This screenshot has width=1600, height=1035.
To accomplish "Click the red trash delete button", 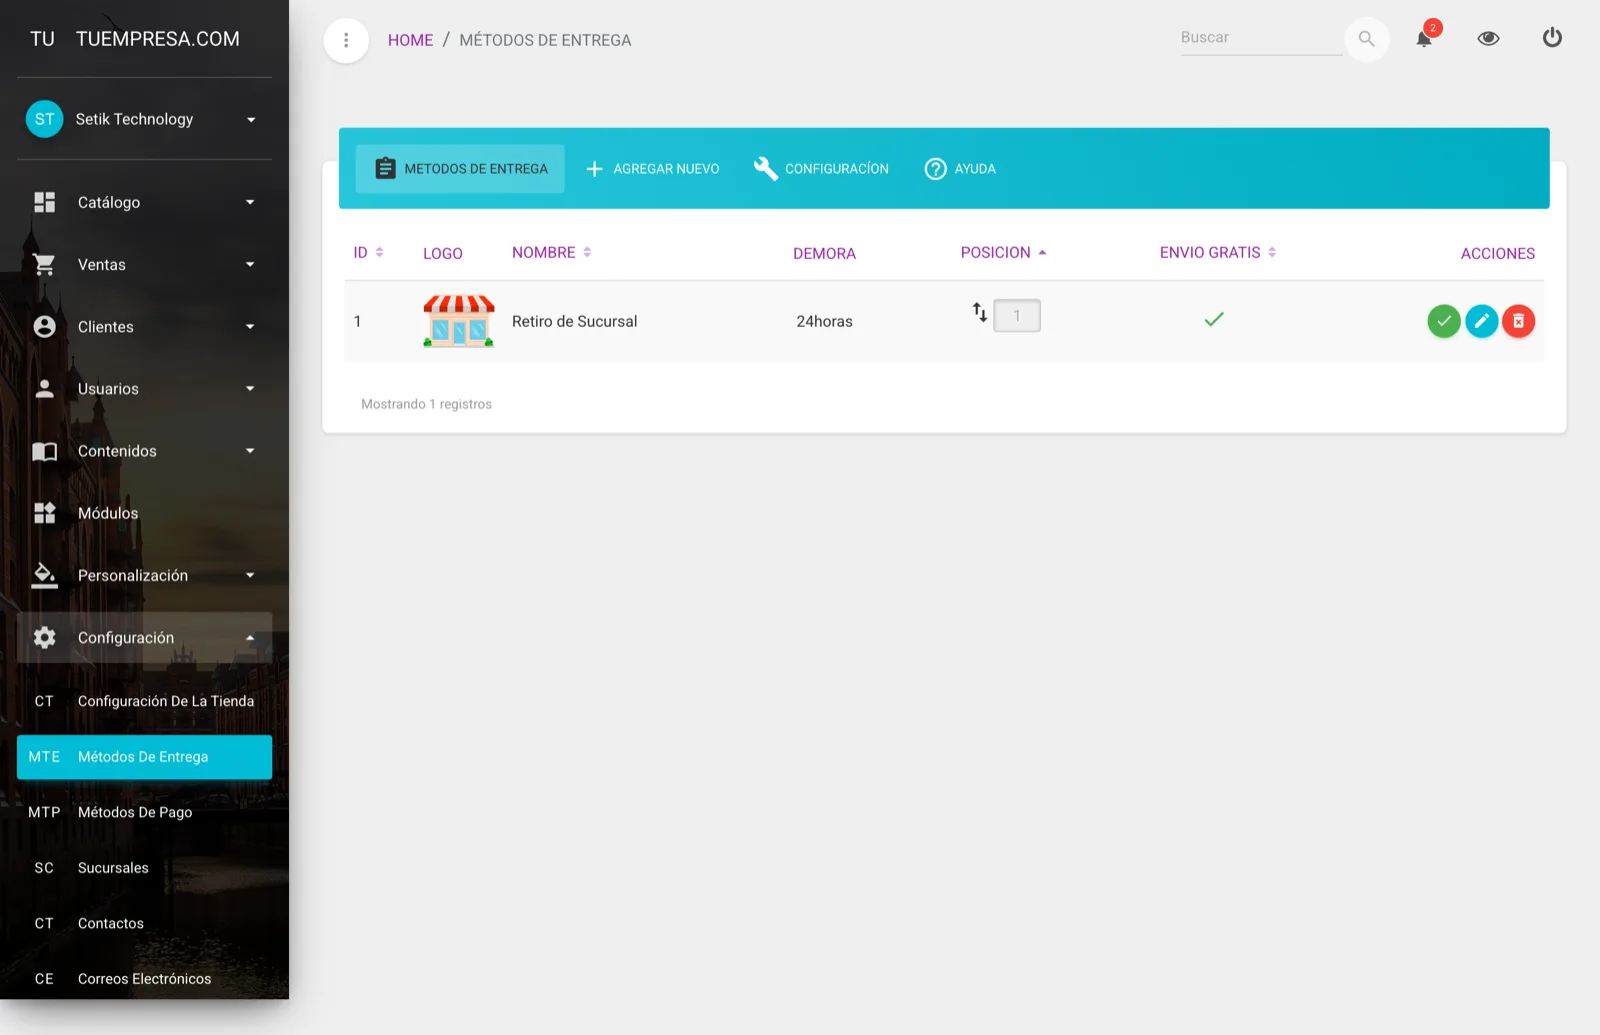I will (x=1518, y=321).
